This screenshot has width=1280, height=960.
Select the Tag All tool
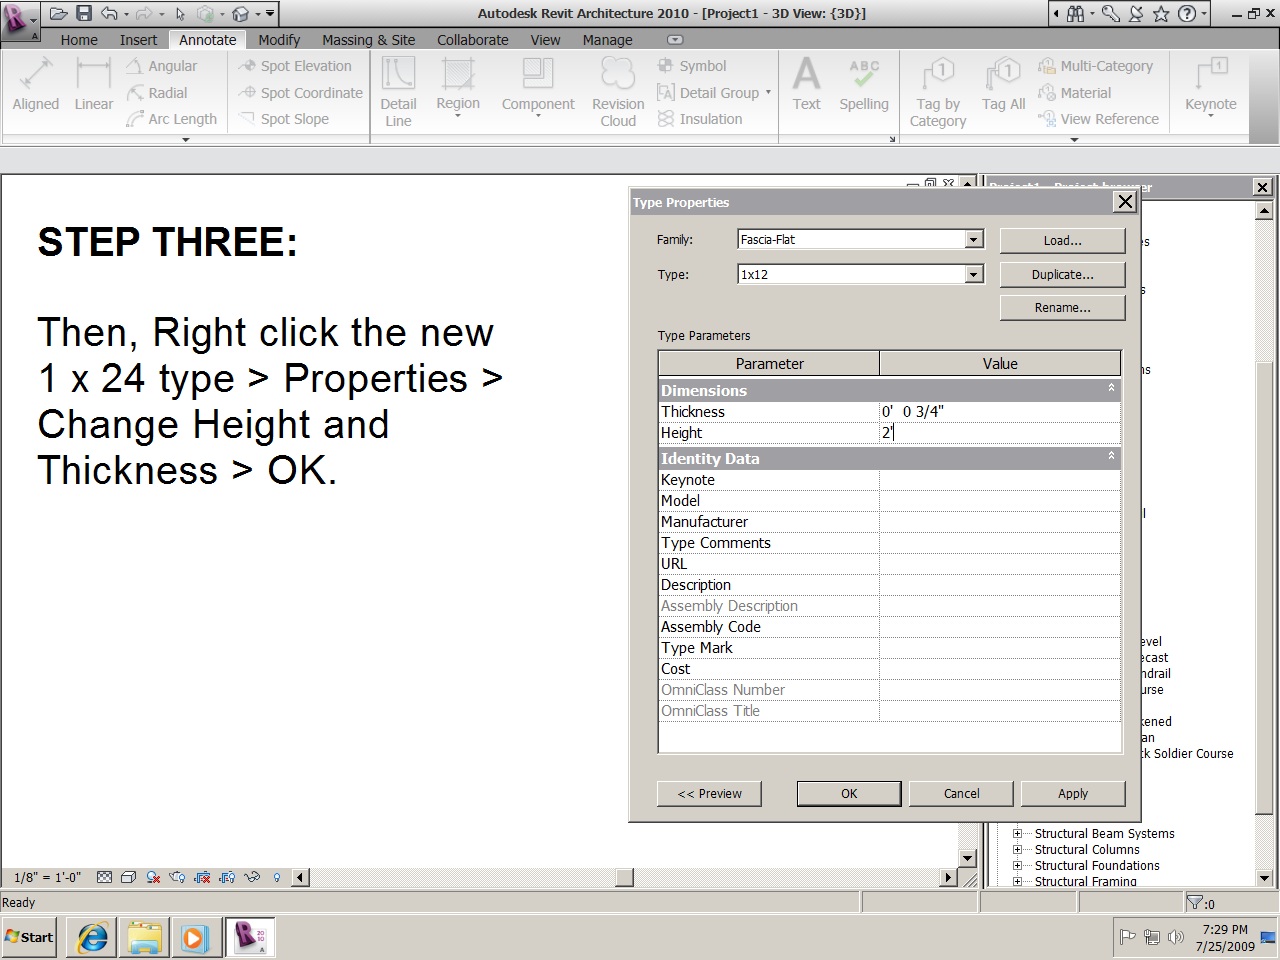click(x=1003, y=84)
